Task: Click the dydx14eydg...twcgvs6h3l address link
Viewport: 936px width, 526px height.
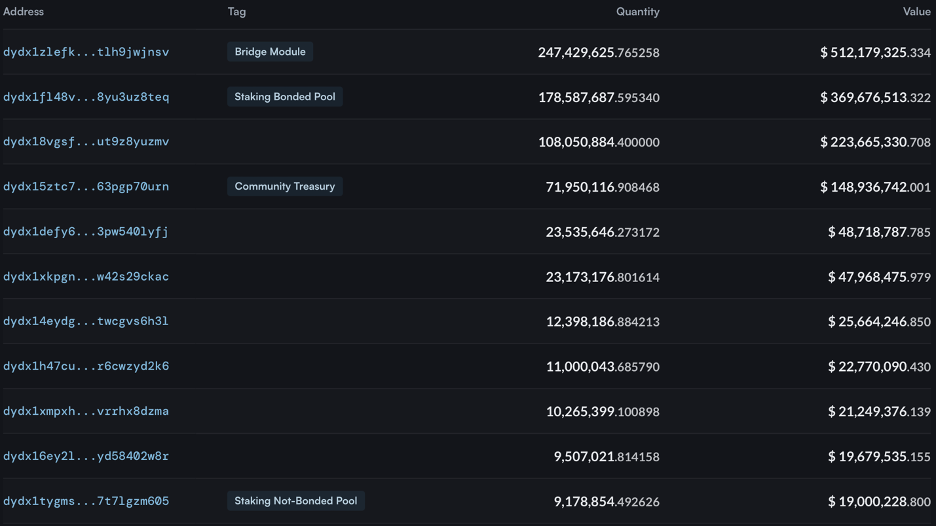Action: 86,322
